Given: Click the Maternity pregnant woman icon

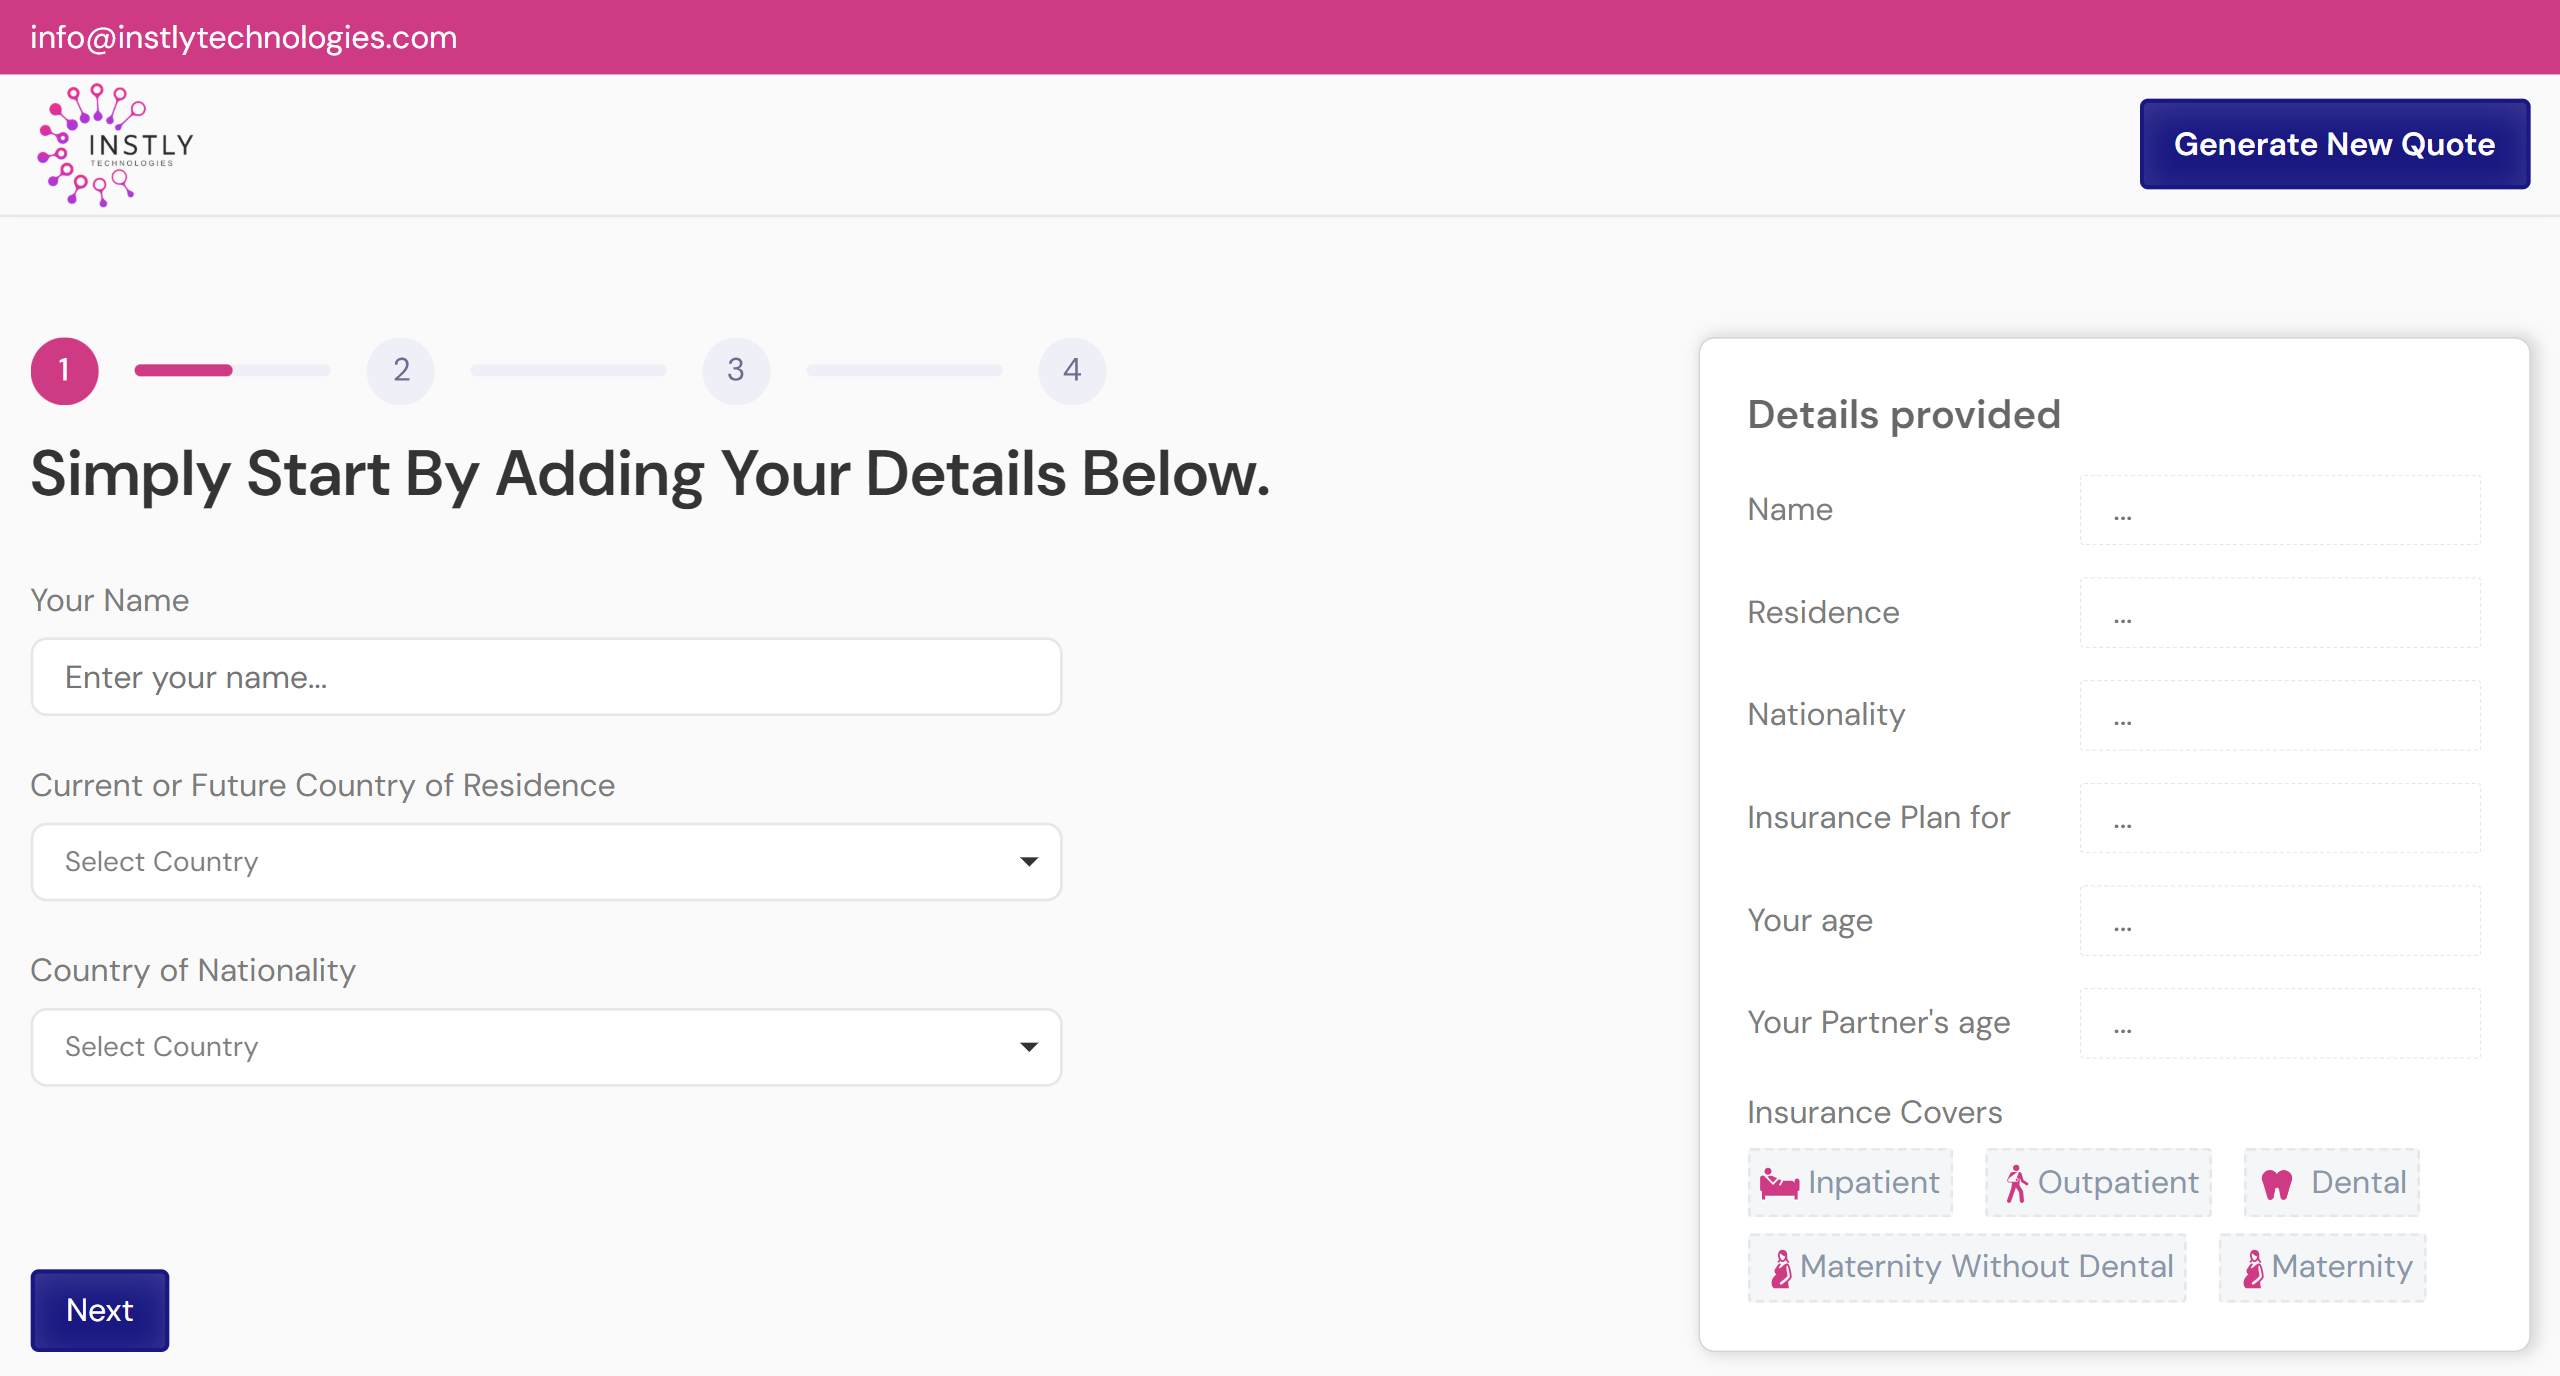Looking at the screenshot, I should (x=2253, y=1268).
